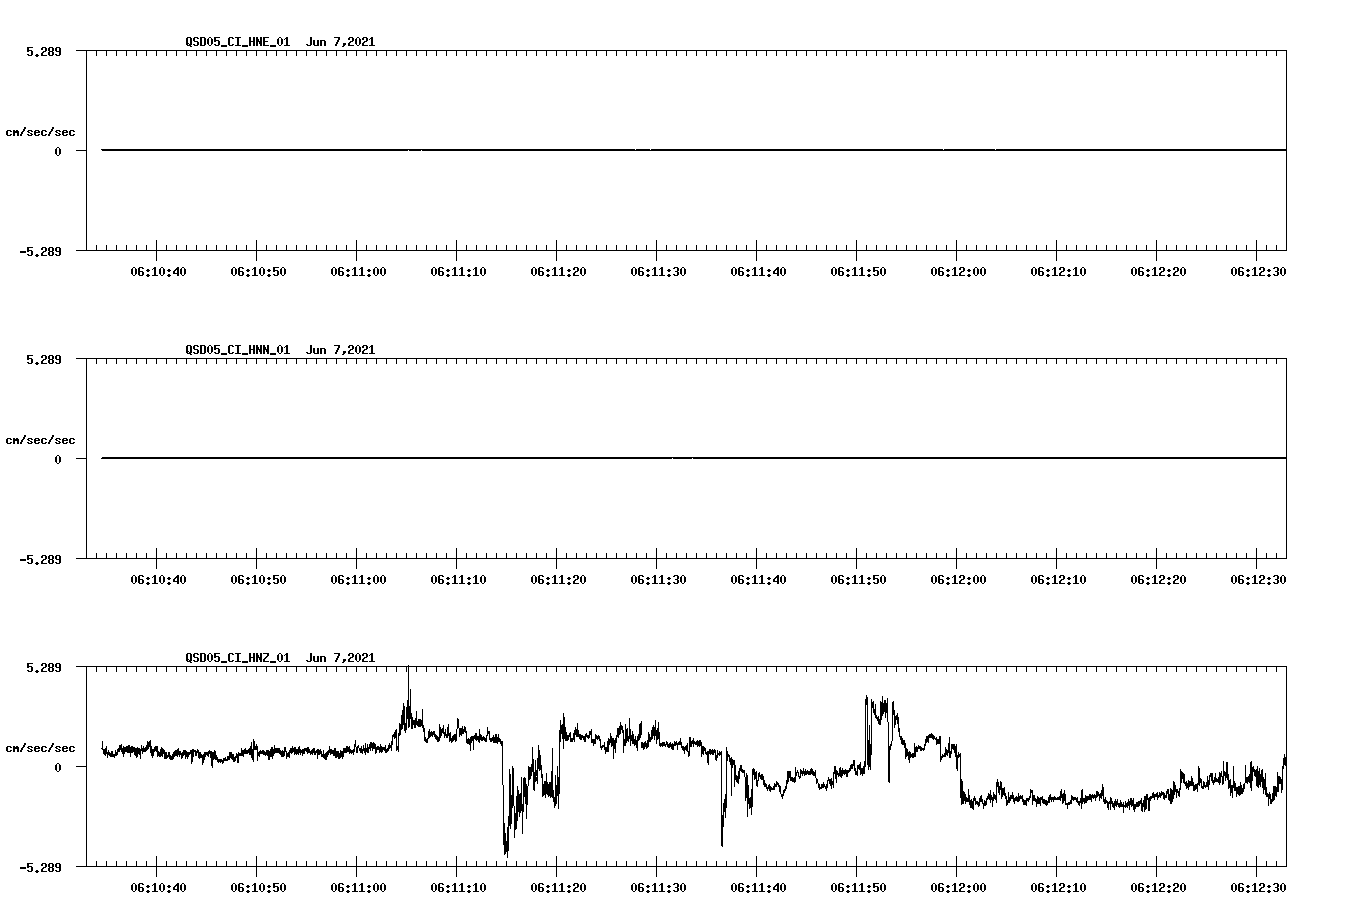Select the -5.289 lower label of HNZ plot
Viewport: 1358px width, 924px height.
click(x=40, y=867)
